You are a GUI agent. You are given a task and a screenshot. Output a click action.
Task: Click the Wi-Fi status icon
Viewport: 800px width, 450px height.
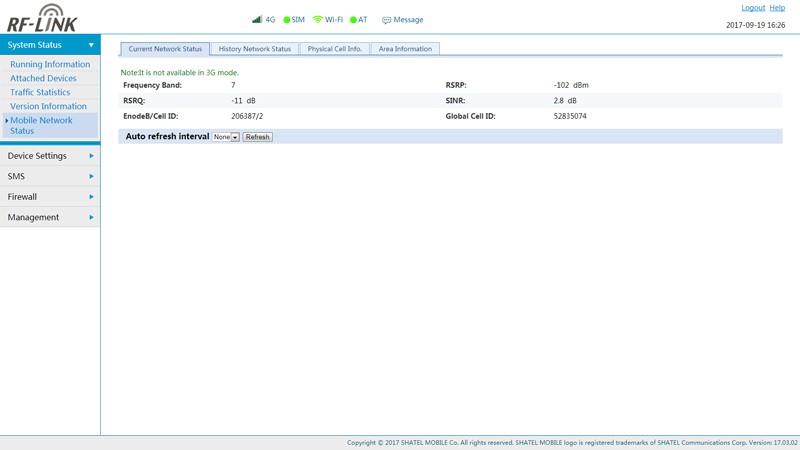click(318, 19)
